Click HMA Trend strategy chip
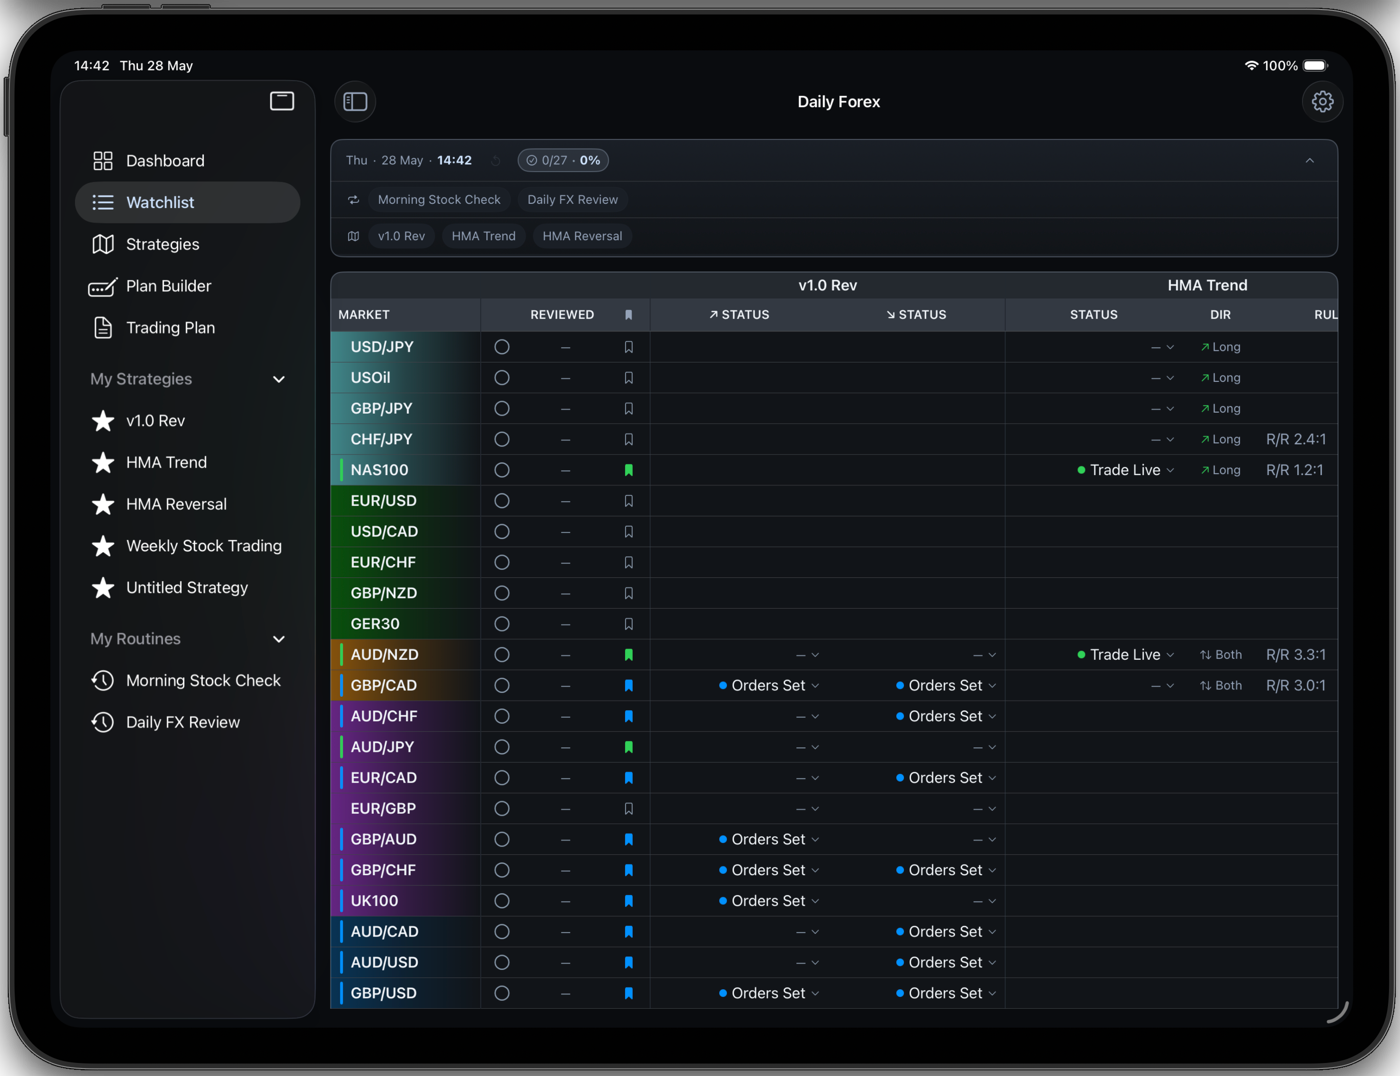The height and width of the screenshot is (1076, 1400). (x=484, y=236)
